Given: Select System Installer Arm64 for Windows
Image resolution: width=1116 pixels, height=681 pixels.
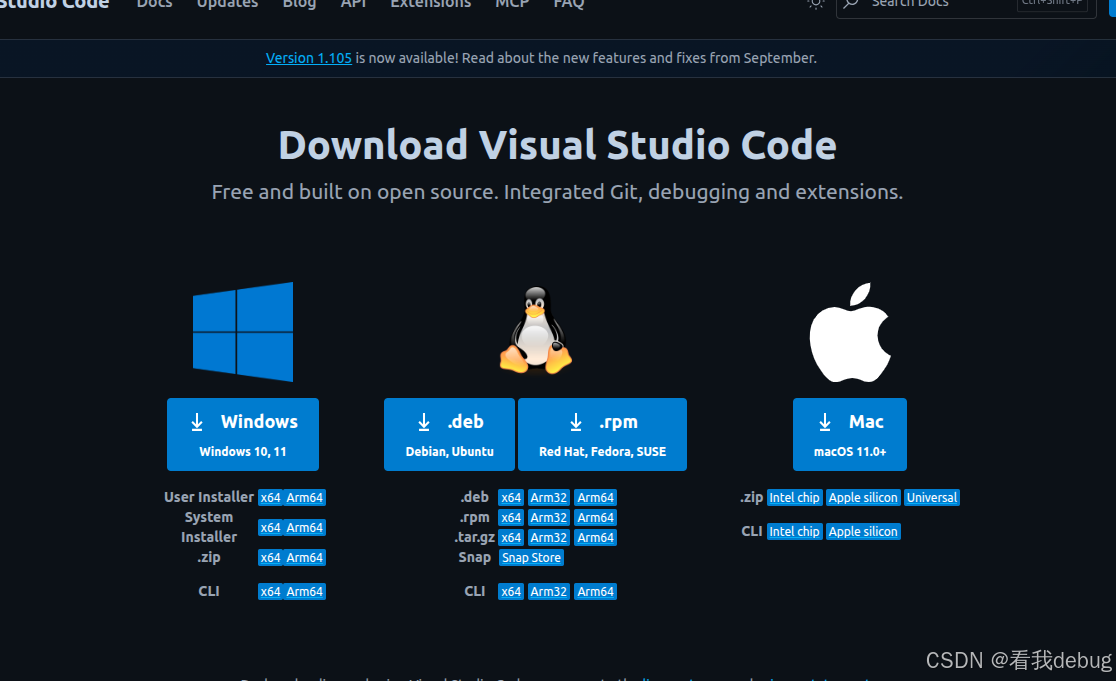Looking at the screenshot, I should 305,527.
